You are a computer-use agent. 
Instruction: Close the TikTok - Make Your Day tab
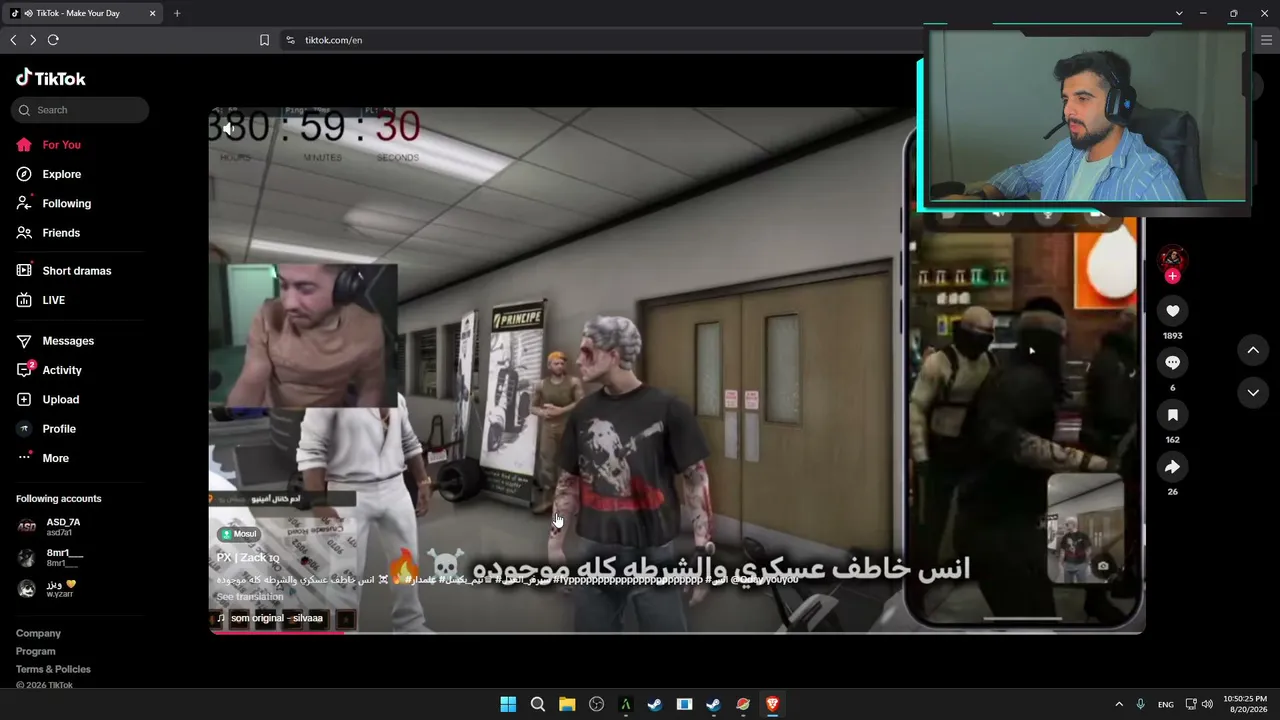(x=152, y=13)
